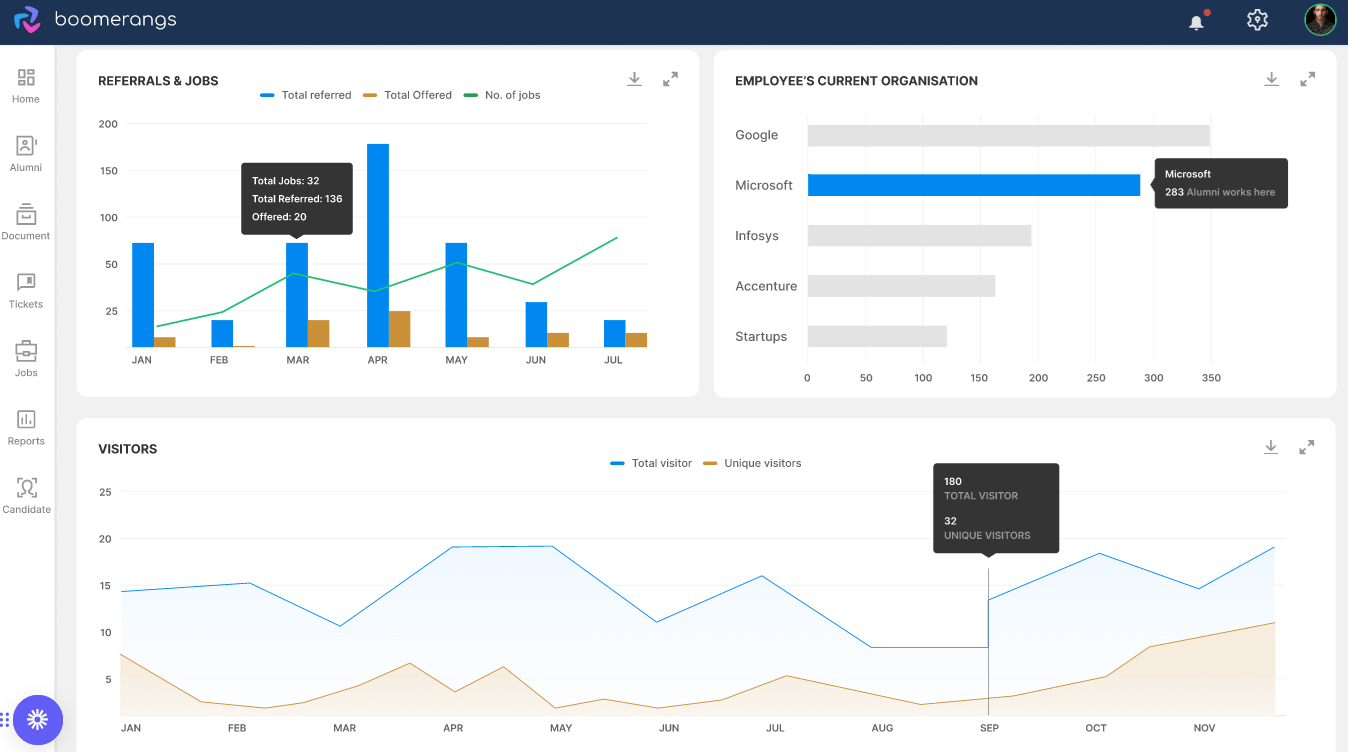1348x752 pixels.
Task: Click the "32 UNIQUE VISITORS" tooltip text
Action: 987,528
